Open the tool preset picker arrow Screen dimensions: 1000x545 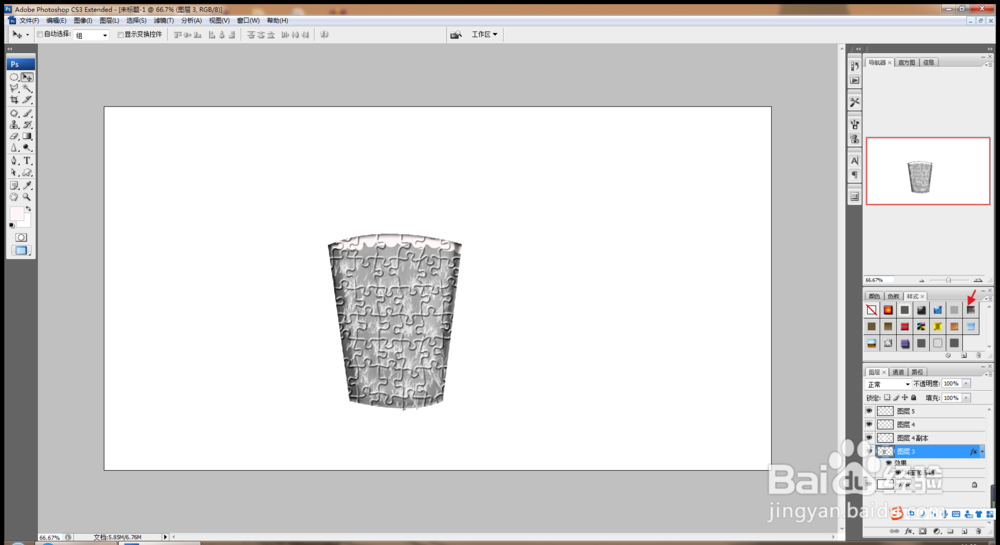coord(27,35)
